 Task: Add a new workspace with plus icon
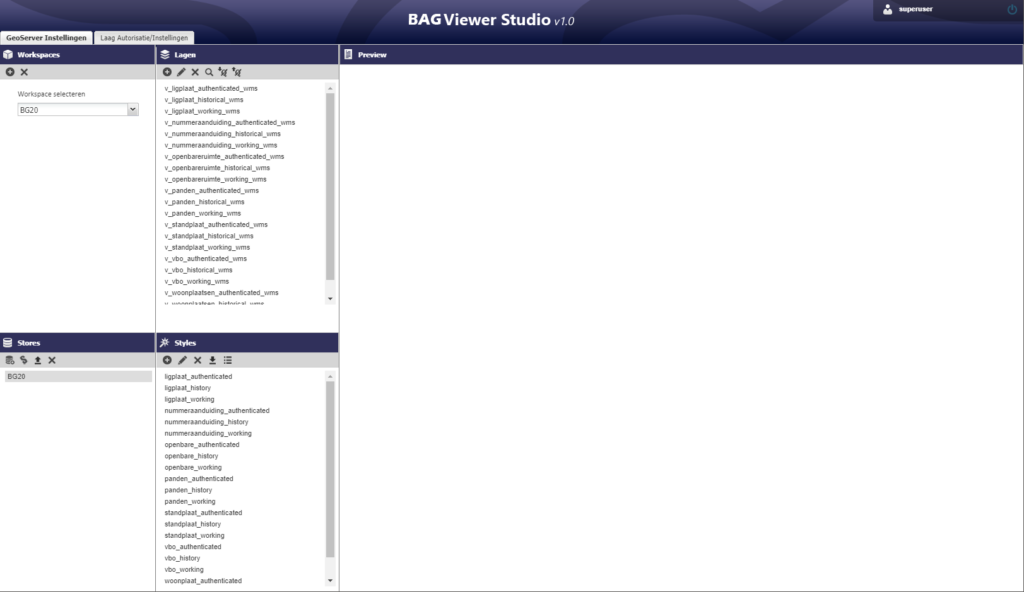[10, 72]
